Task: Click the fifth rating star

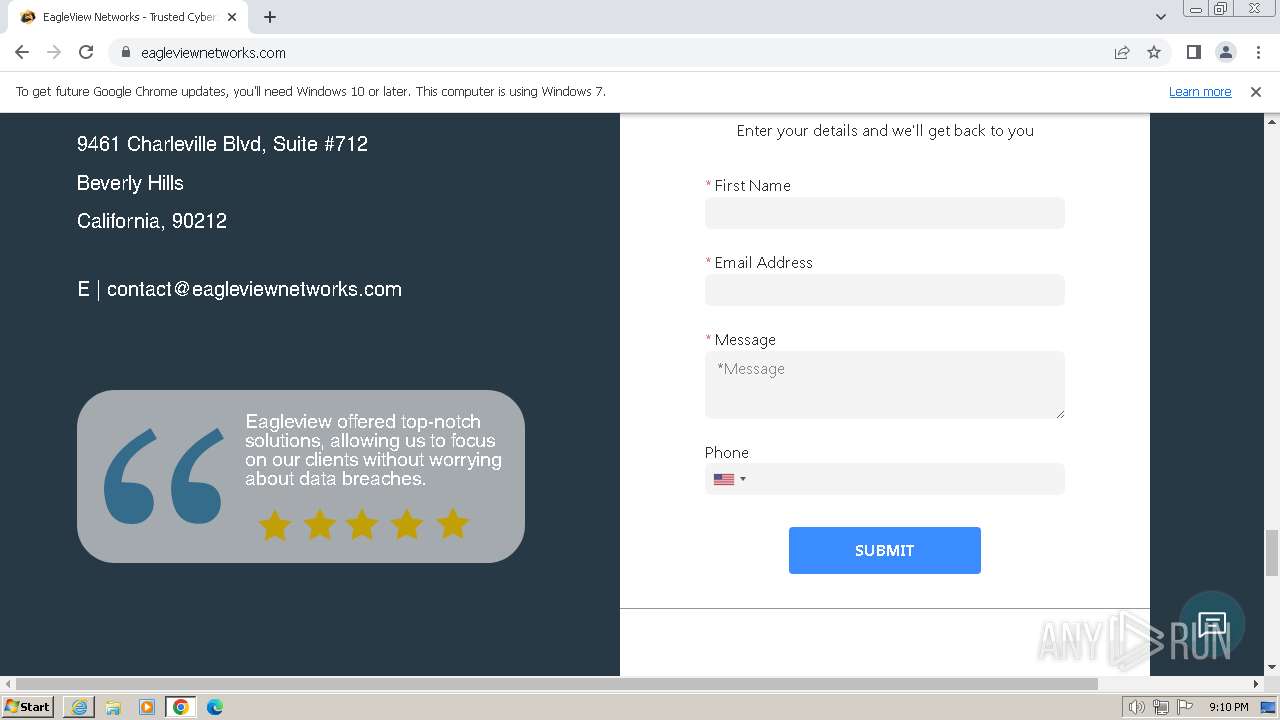Action: click(453, 524)
